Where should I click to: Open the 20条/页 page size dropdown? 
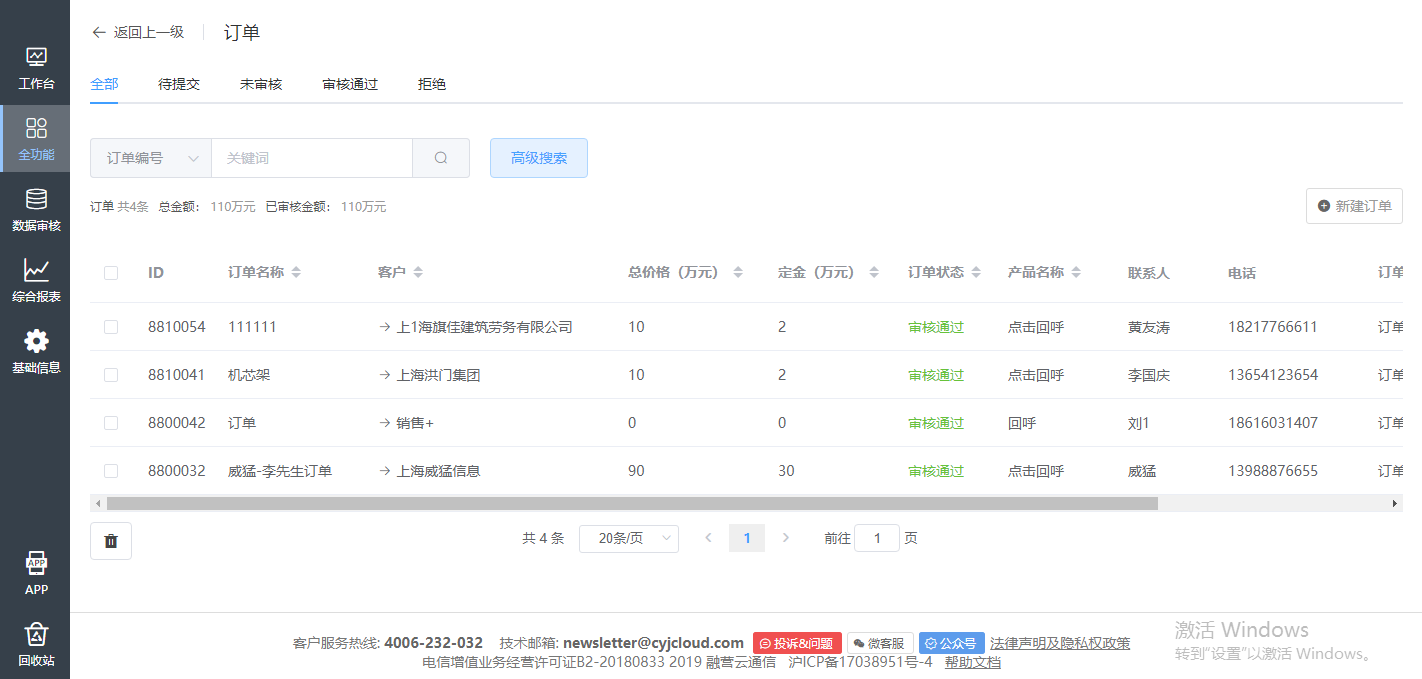click(x=629, y=539)
